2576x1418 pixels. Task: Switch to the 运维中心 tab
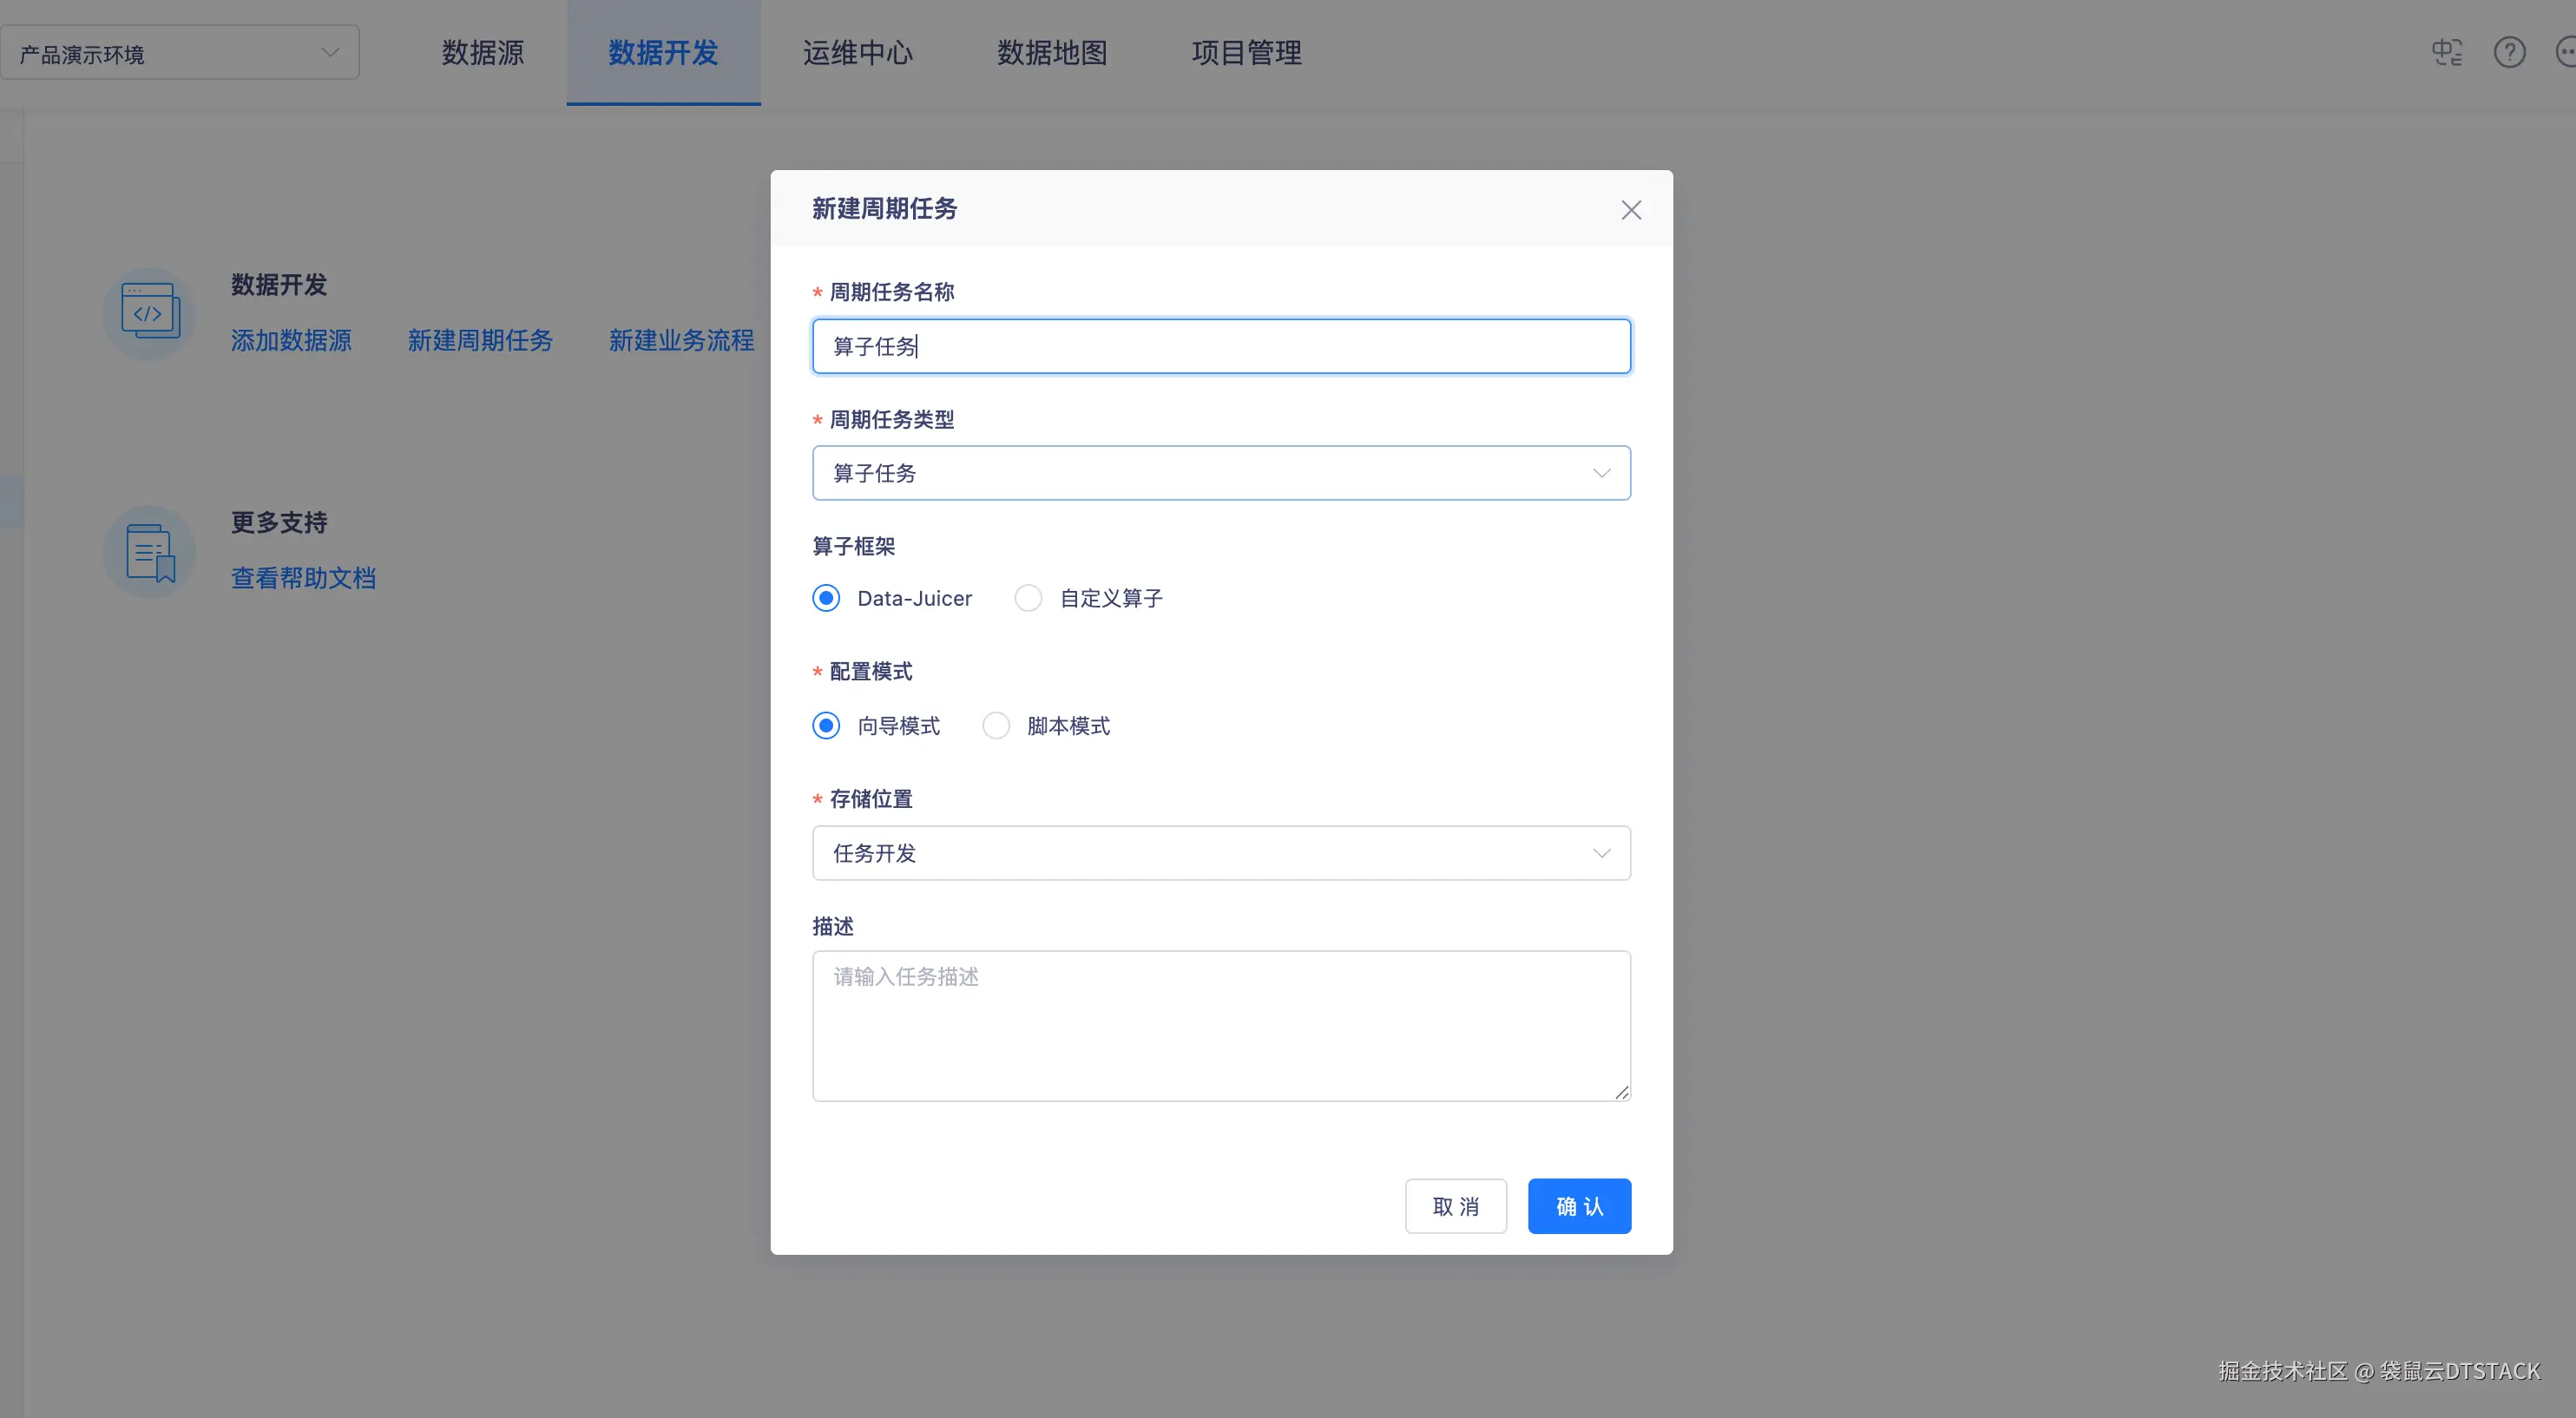[857, 53]
